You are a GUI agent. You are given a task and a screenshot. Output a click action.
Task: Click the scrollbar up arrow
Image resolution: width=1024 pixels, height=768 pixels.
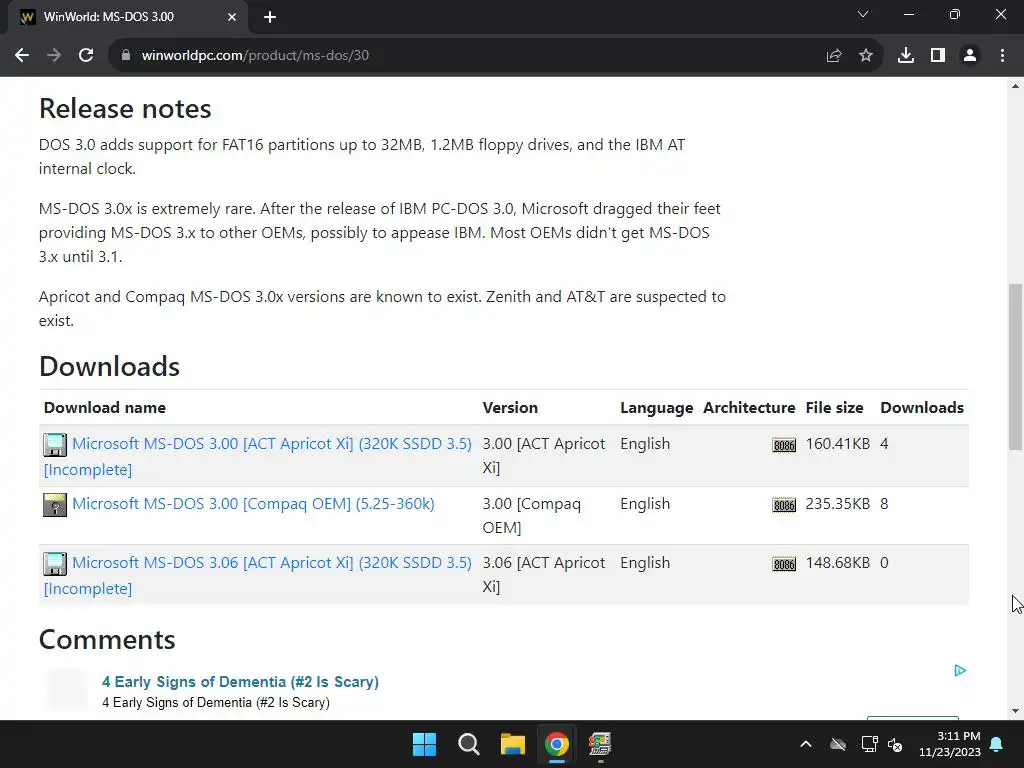click(x=1015, y=86)
